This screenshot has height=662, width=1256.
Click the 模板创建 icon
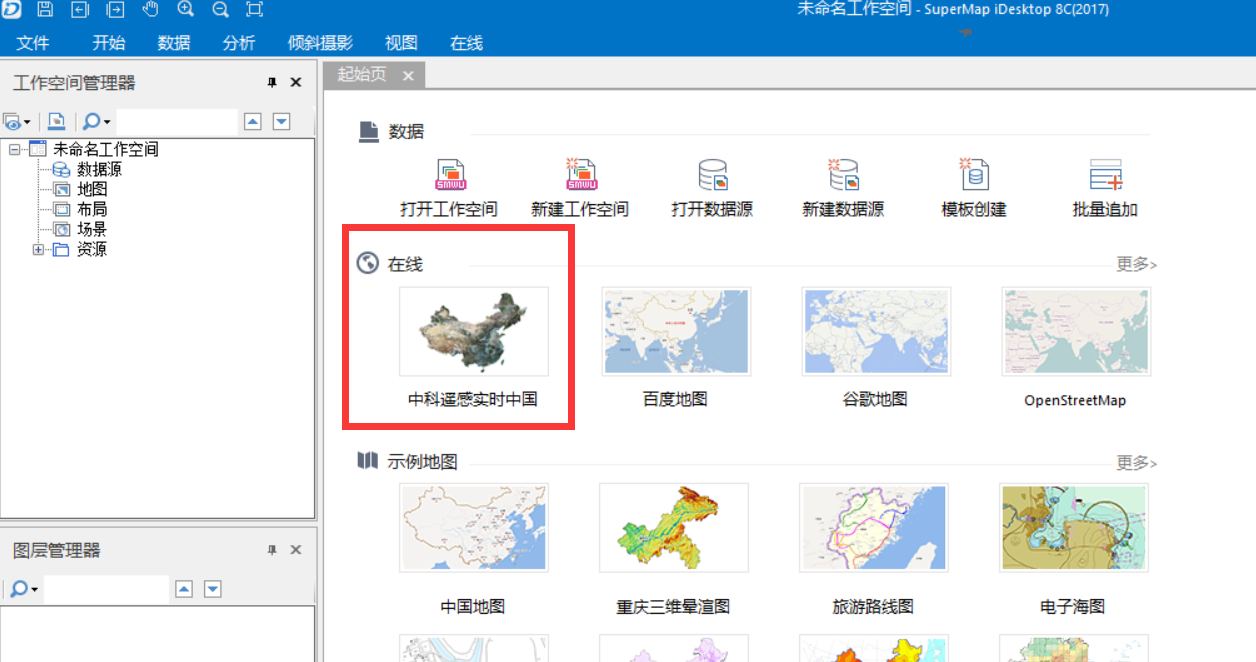[974, 175]
